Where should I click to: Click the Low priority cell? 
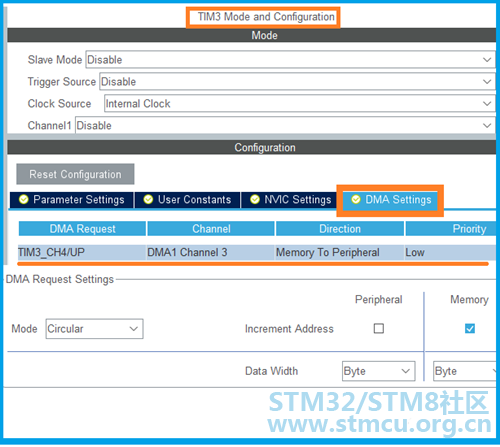(450, 252)
